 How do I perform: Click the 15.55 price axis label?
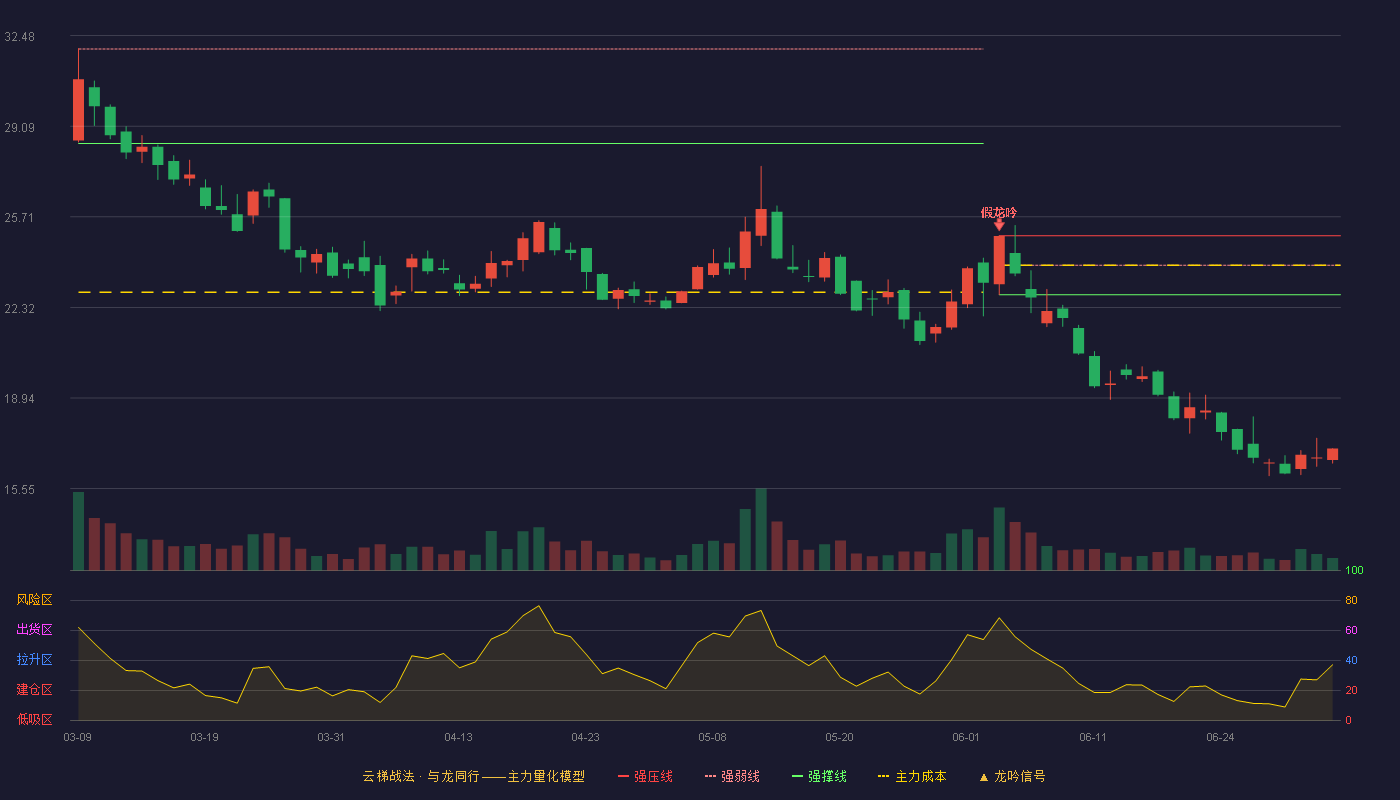19,490
